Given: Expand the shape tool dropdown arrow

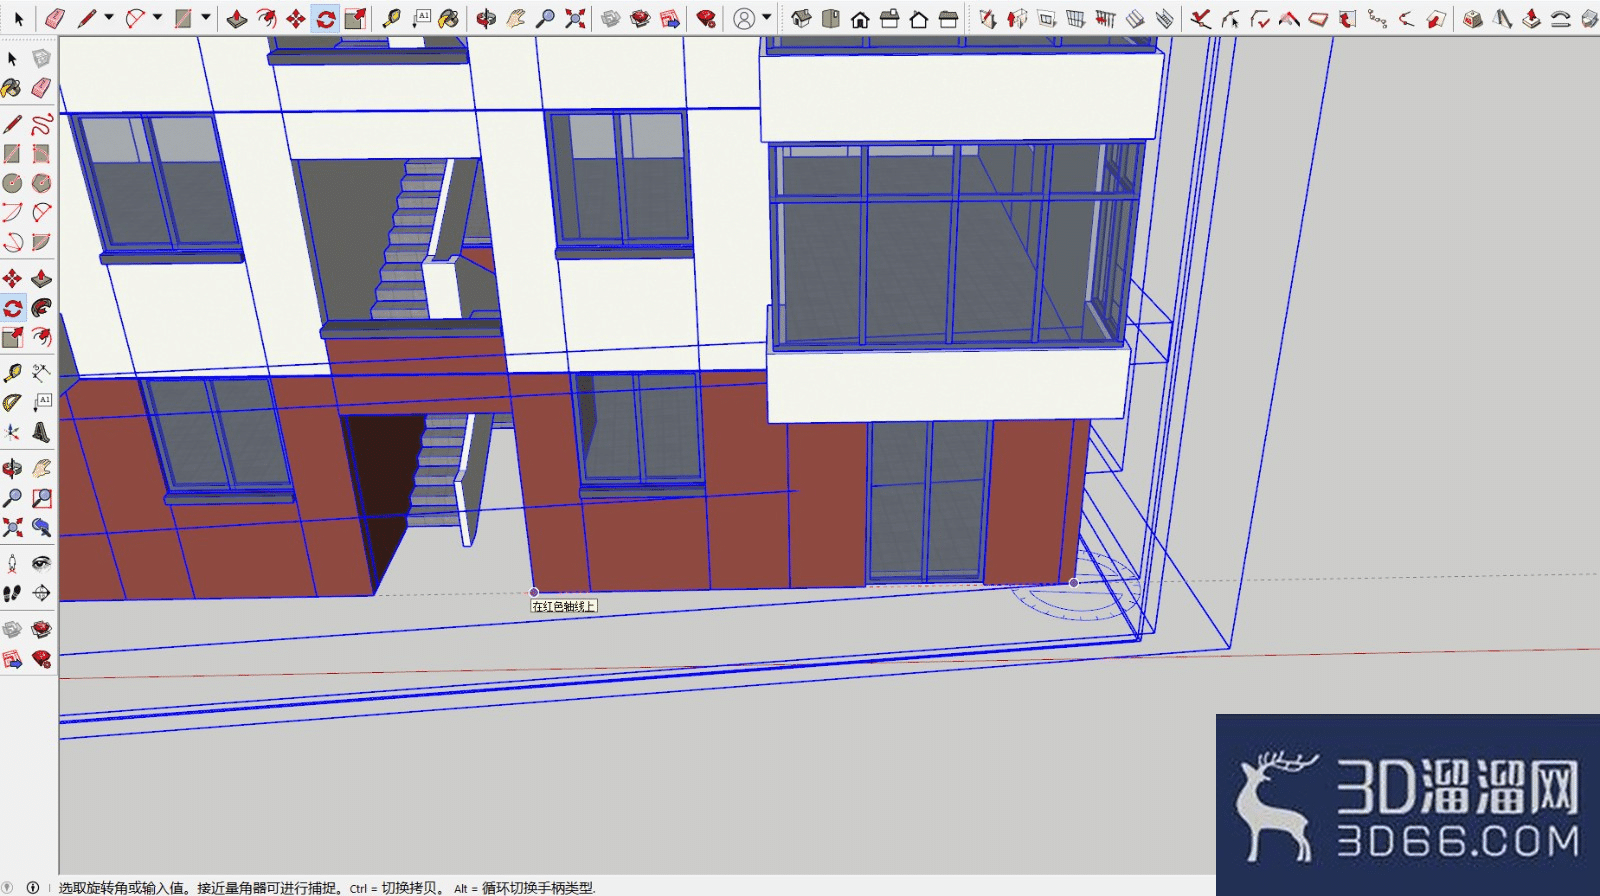Looking at the screenshot, I should coord(206,18).
